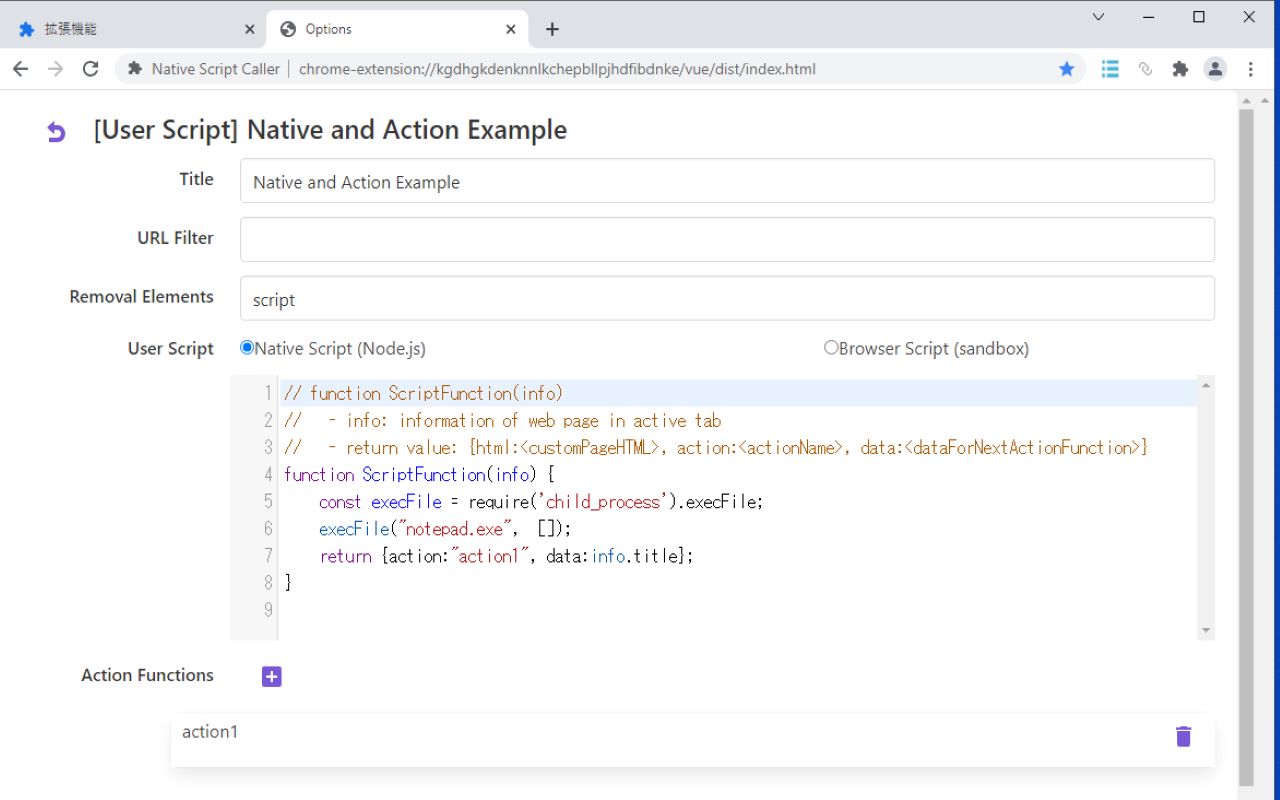1280x800 pixels.
Task: Switch to the Options tab
Action: click(397, 29)
